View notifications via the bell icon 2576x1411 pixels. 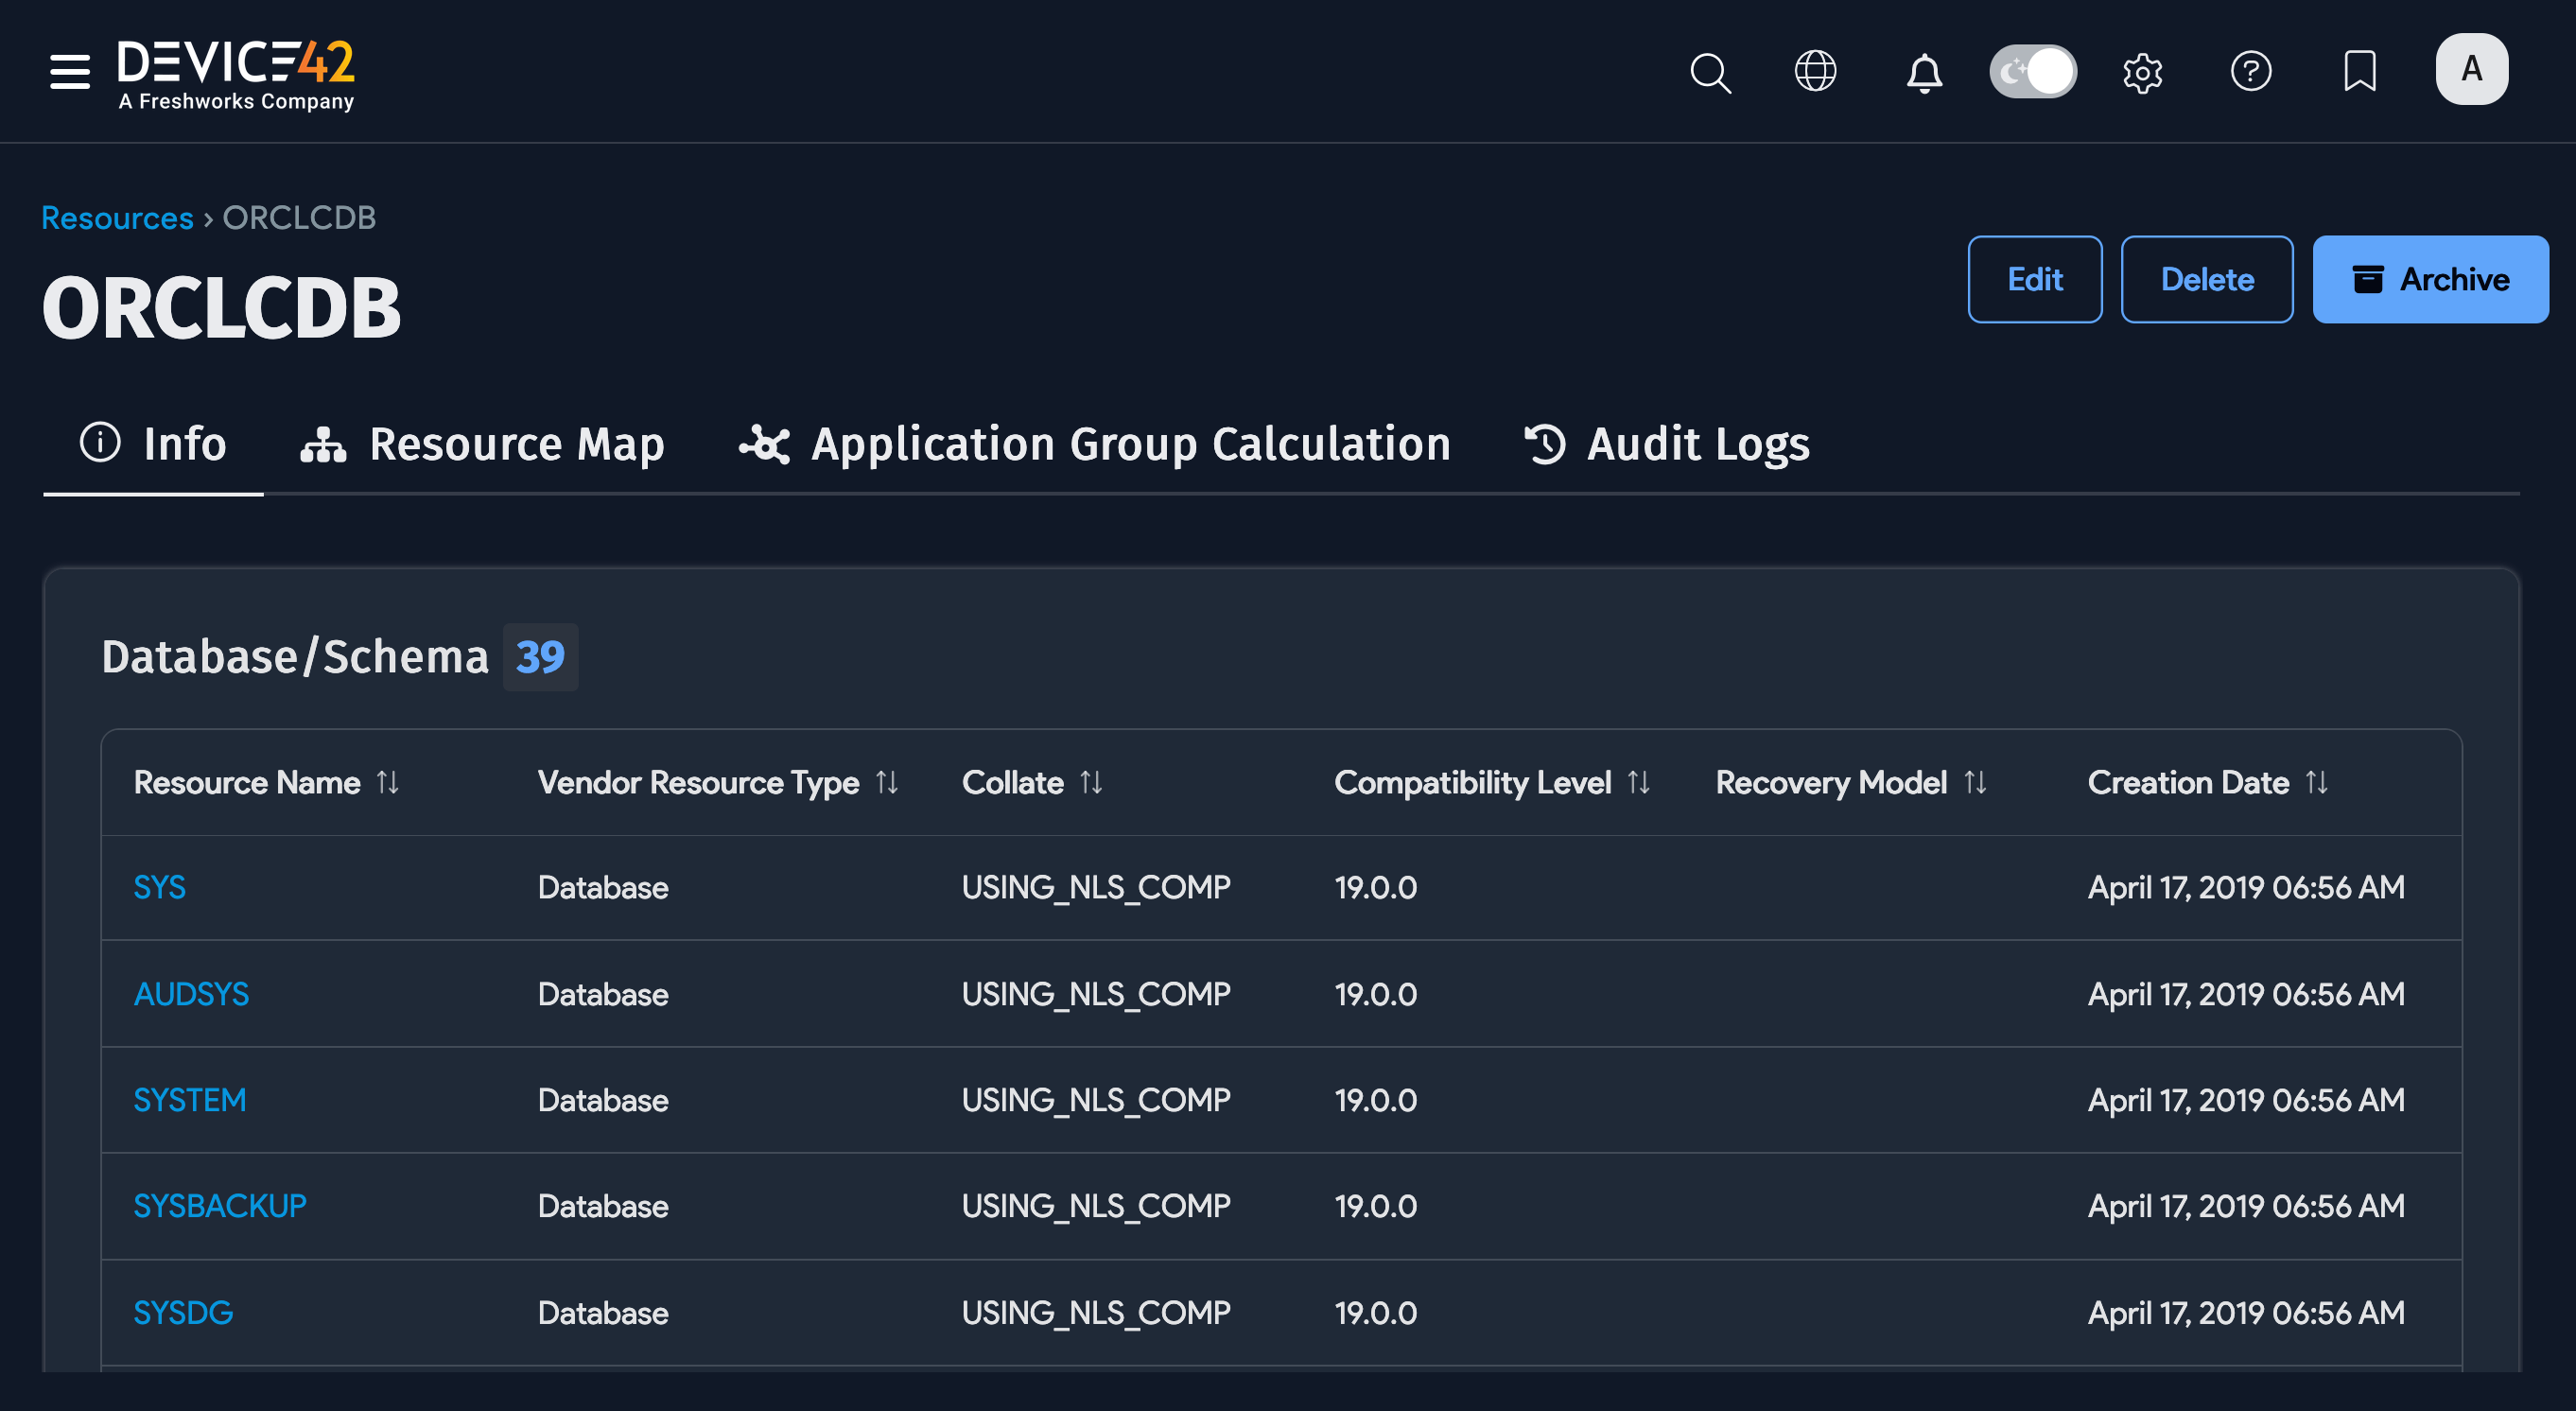tap(1923, 71)
